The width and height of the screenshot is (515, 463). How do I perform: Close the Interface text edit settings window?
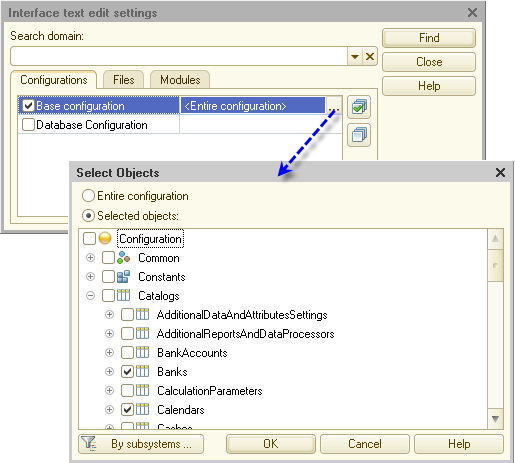coord(472,13)
